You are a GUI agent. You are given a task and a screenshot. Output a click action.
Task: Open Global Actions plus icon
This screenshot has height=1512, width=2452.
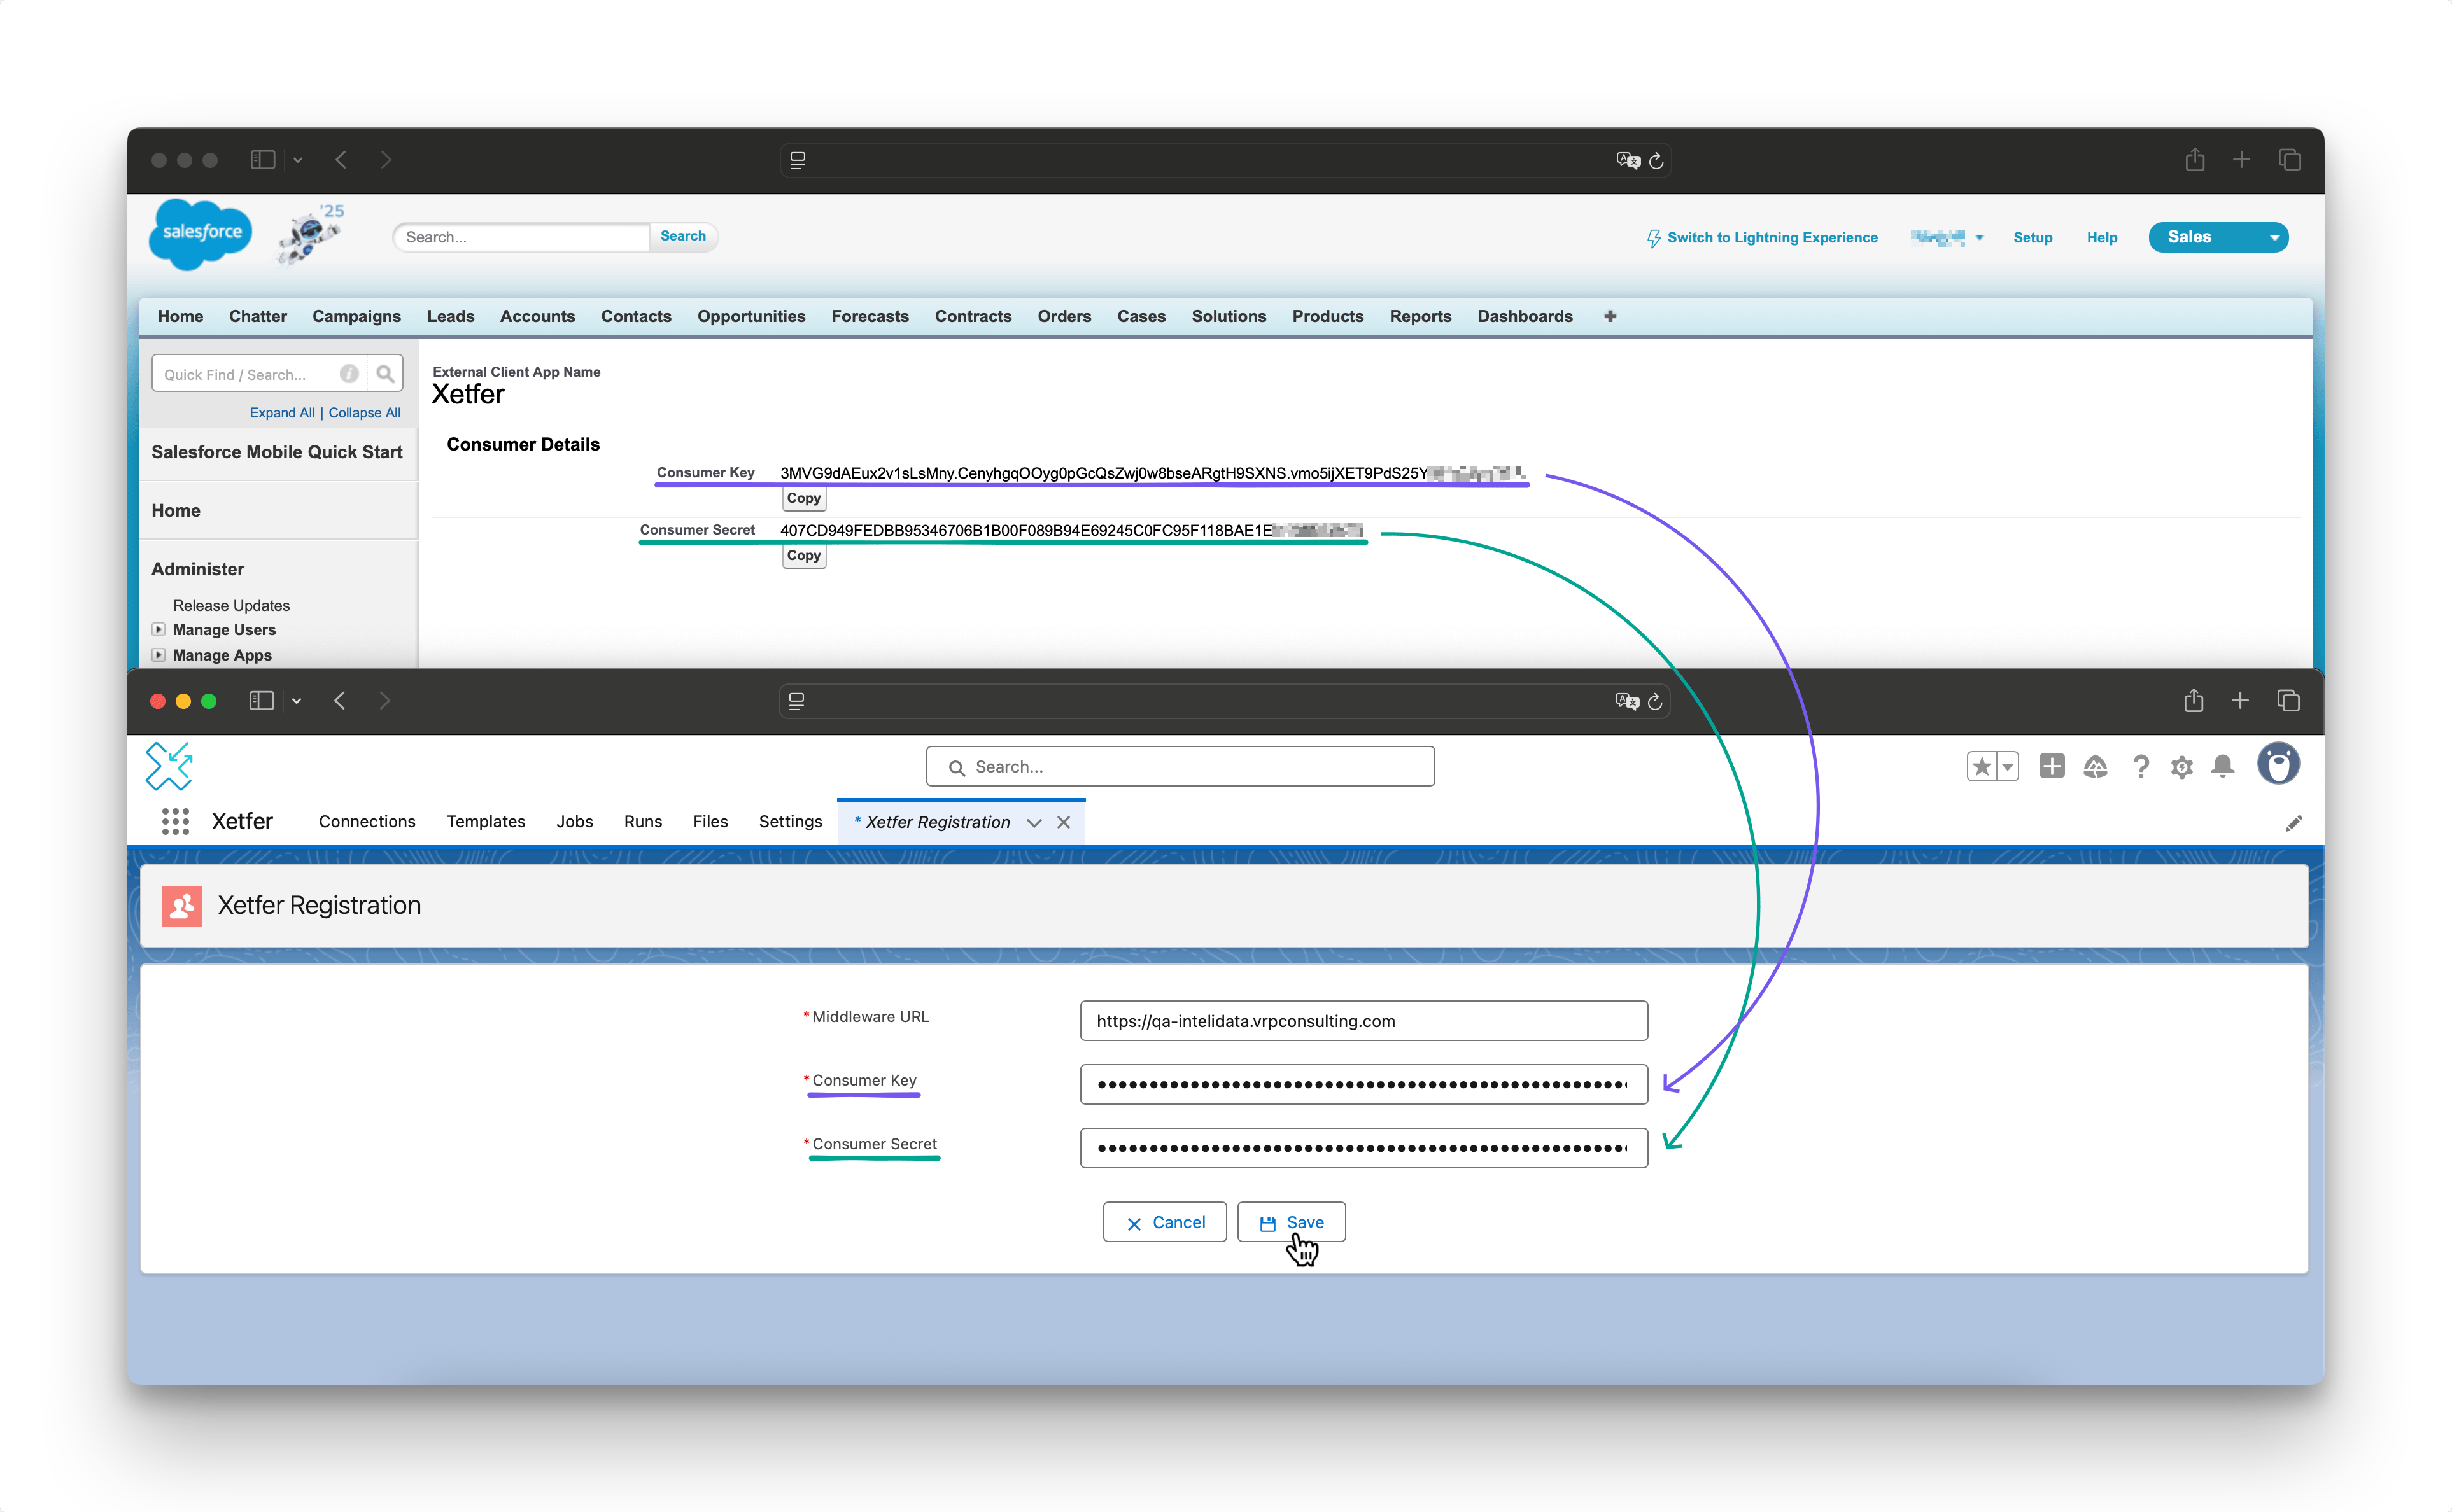2052,766
